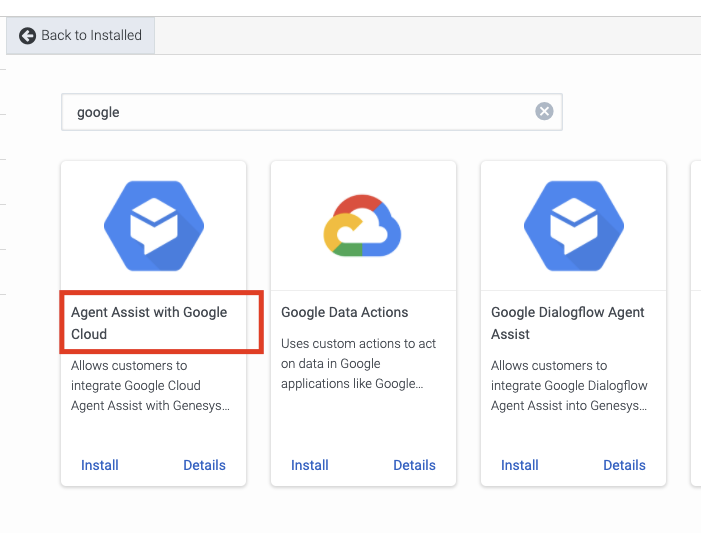
Task: Focus the search field containing google
Action: click(312, 112)
